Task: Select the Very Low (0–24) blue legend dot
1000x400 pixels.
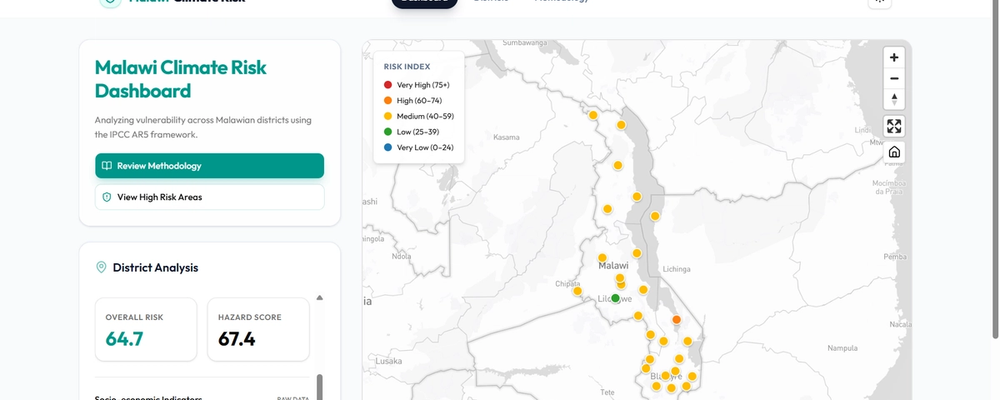Action: [388, 147]
